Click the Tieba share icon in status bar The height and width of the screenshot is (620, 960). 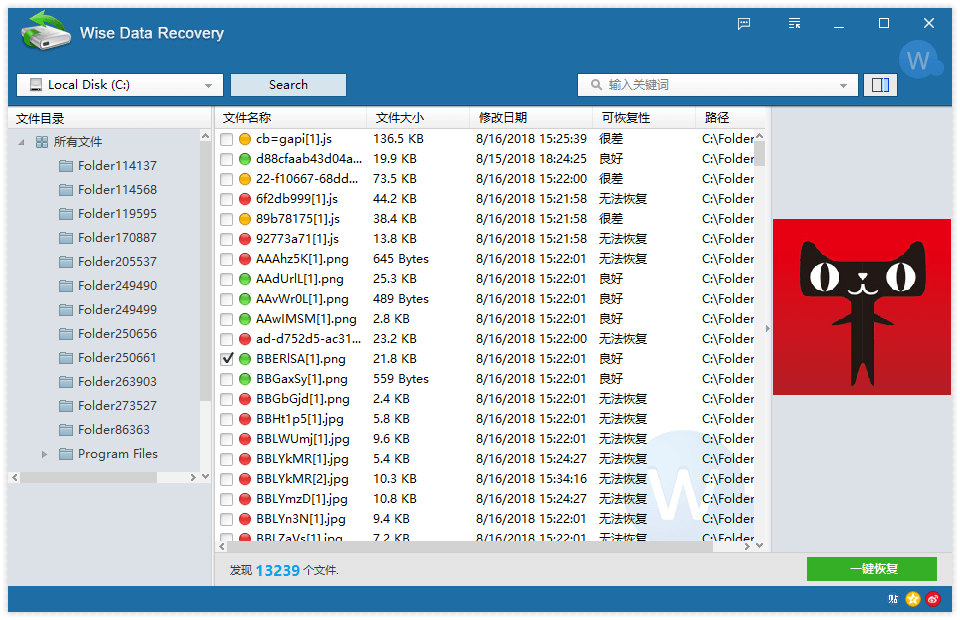pyautogui.click(x=893, y=599)
